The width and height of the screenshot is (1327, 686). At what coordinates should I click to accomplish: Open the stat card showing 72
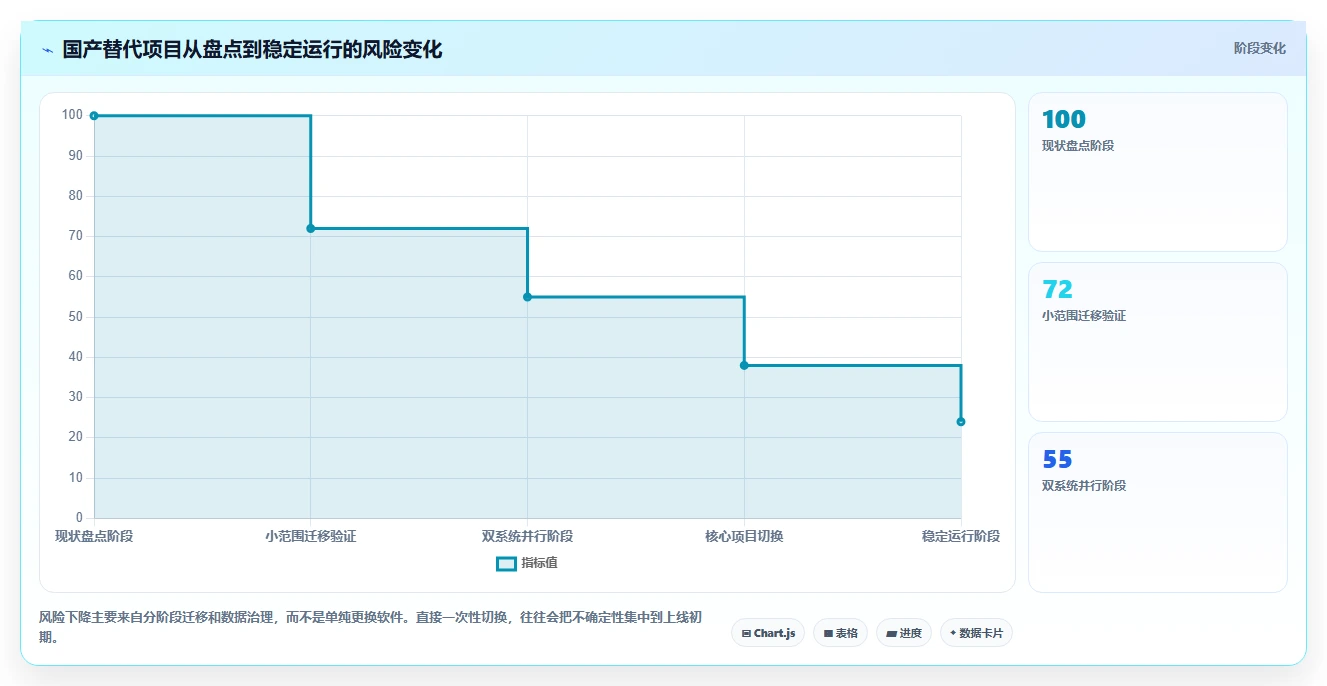[1157, 342]
